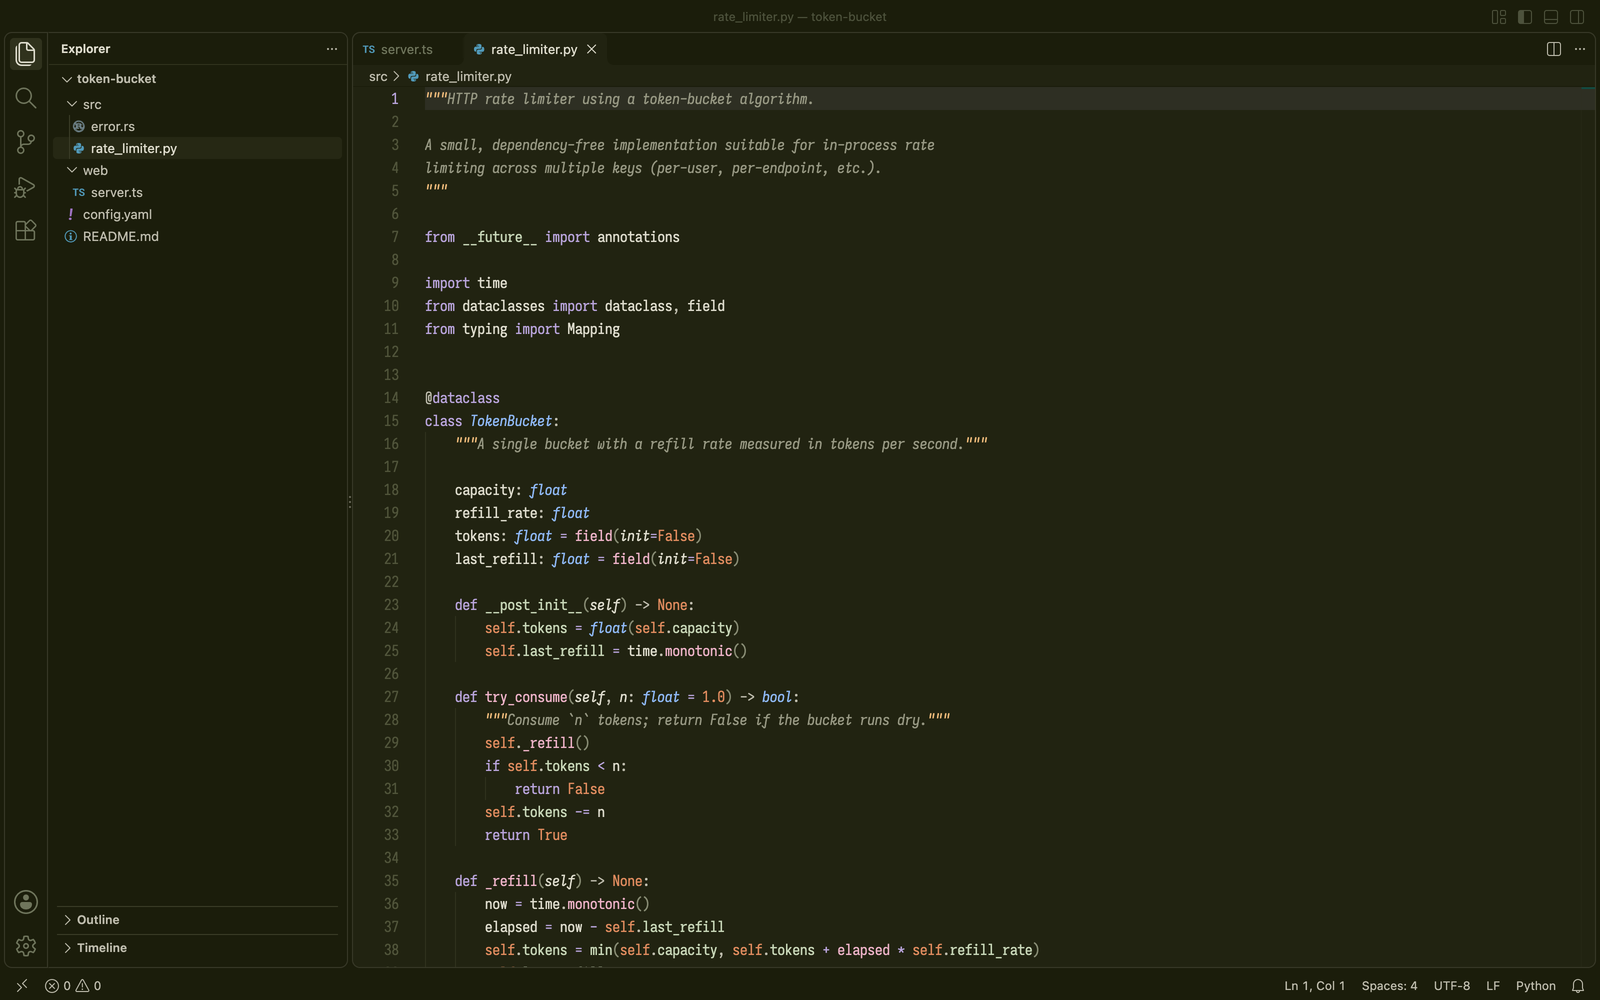Image resolution: width=1600 pixels, height=1000 pixels.
Task: Open the Accounts icon in activity bar
Action: [26, 902]
